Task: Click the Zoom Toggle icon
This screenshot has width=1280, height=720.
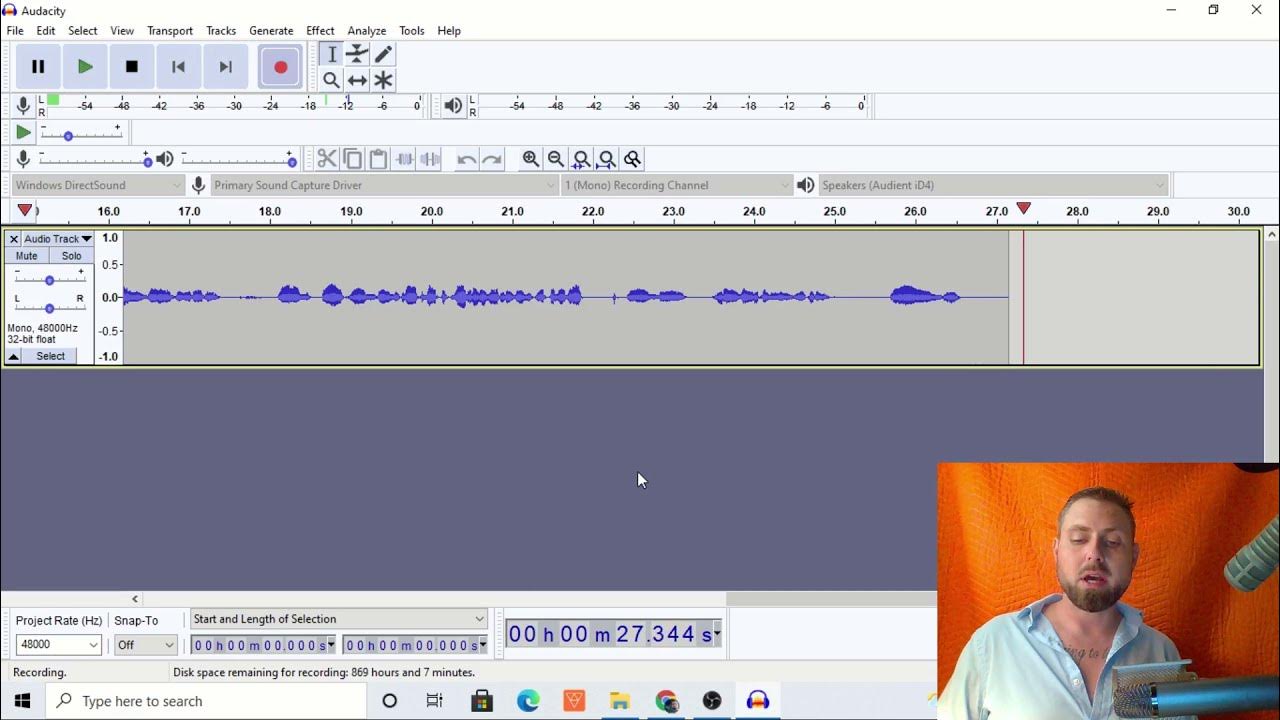Action: (x=632, y=159)
